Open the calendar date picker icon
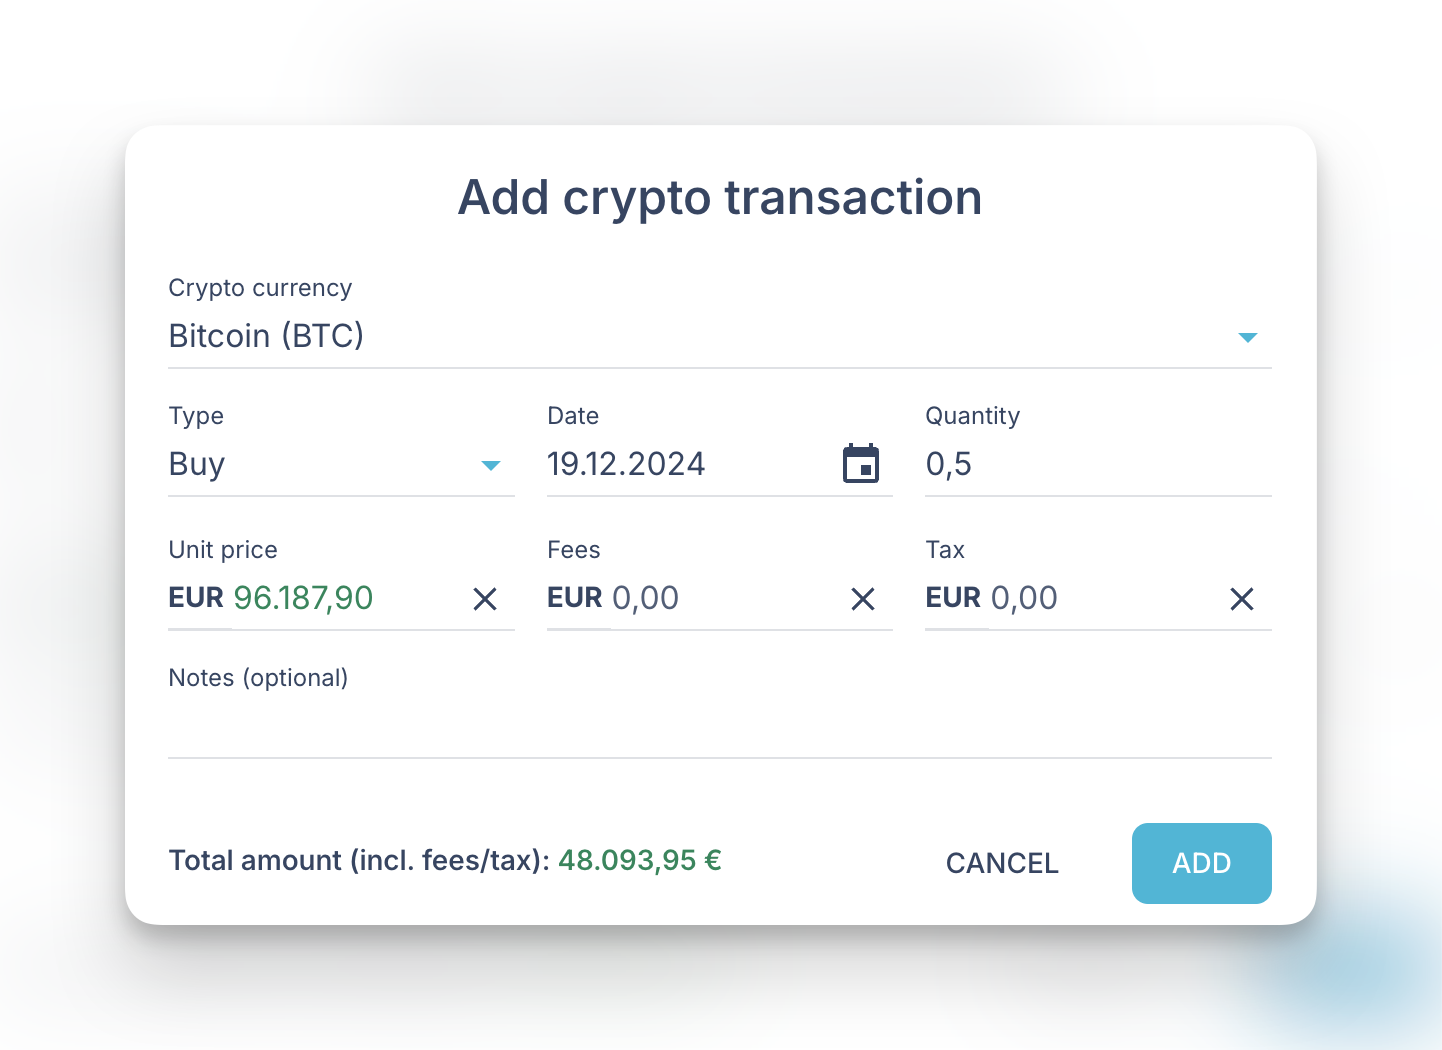 [x=860, y=464]
